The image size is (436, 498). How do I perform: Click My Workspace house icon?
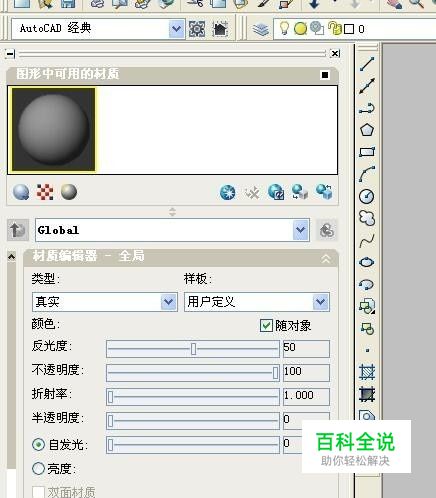(x=220, y=29)
